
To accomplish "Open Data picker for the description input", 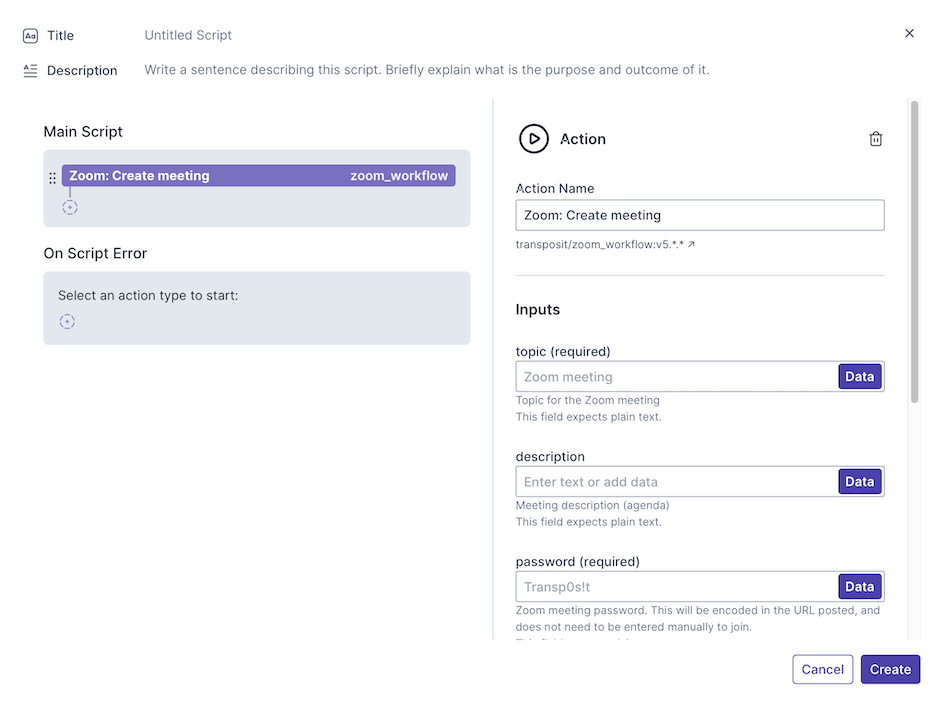I will point(859,482).
